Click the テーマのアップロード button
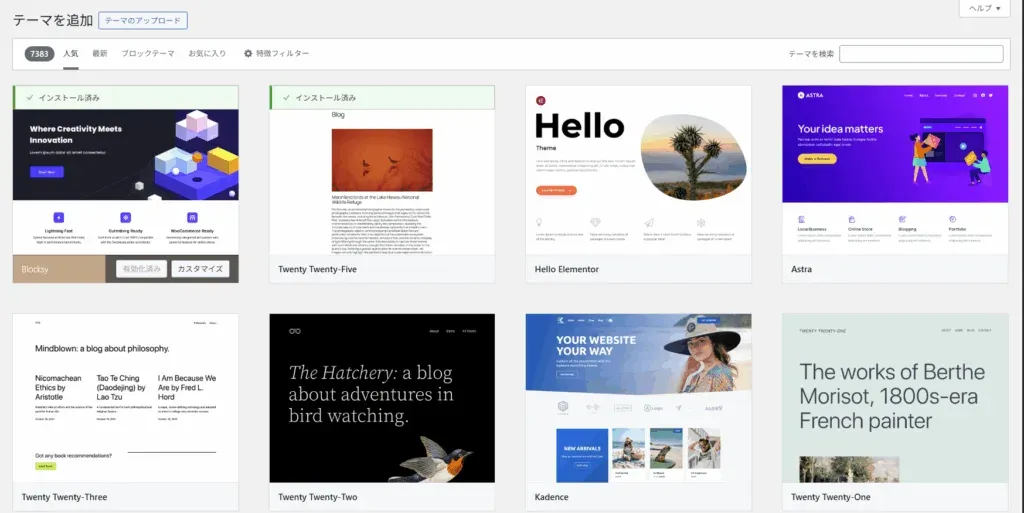 [x=143, y=20]
